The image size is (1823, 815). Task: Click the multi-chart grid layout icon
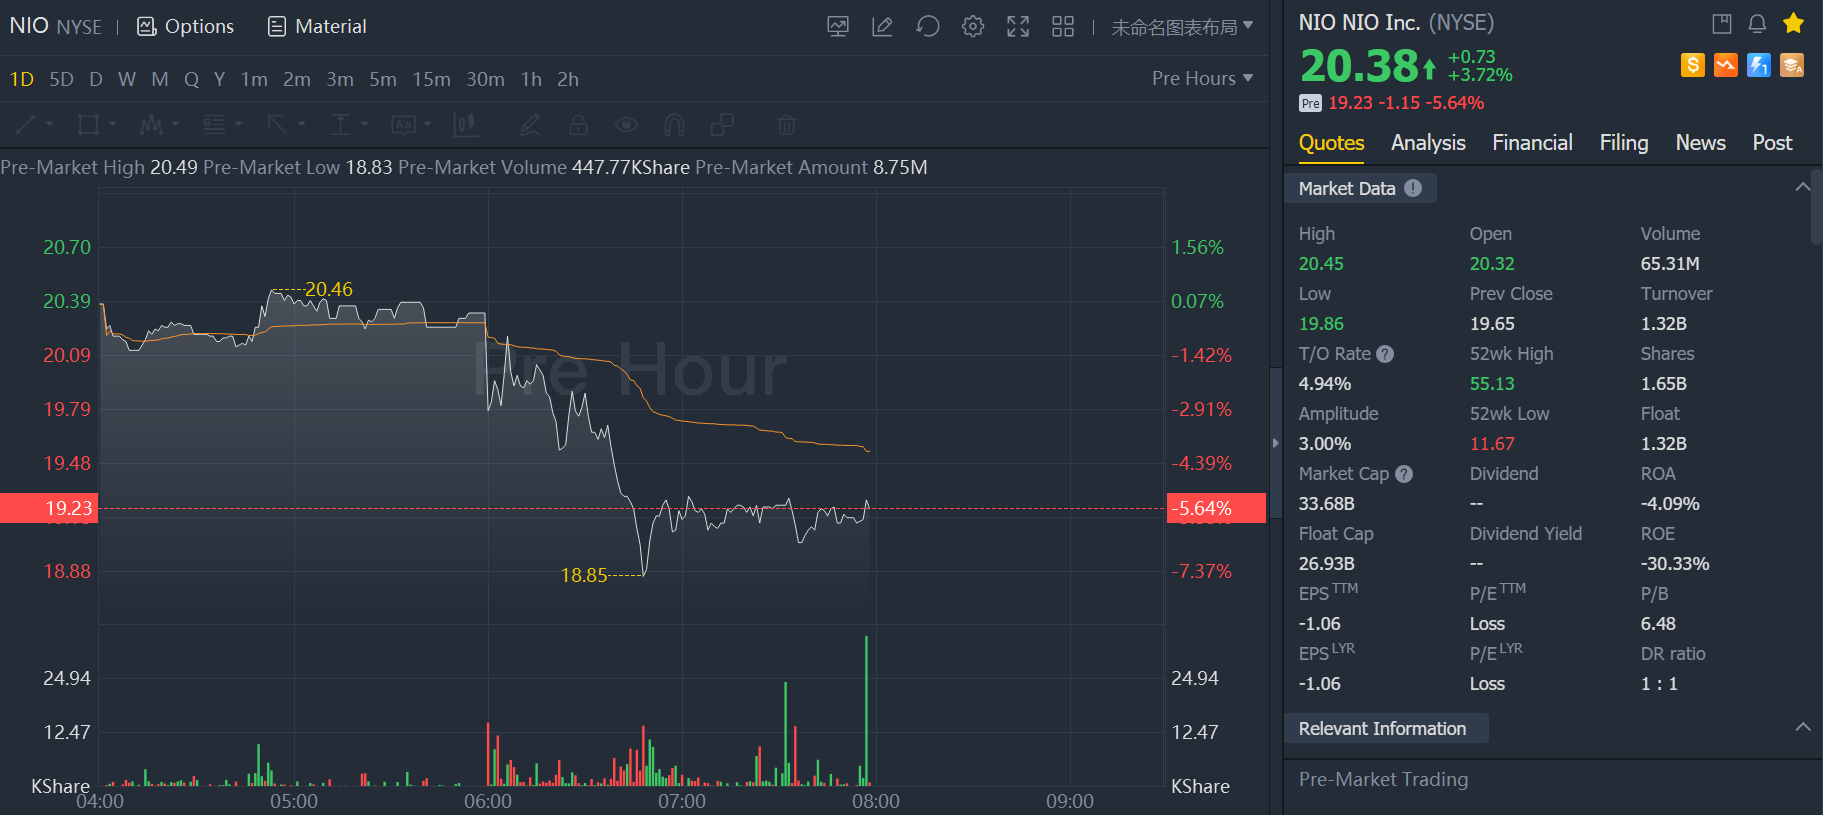click(1063, 27)
